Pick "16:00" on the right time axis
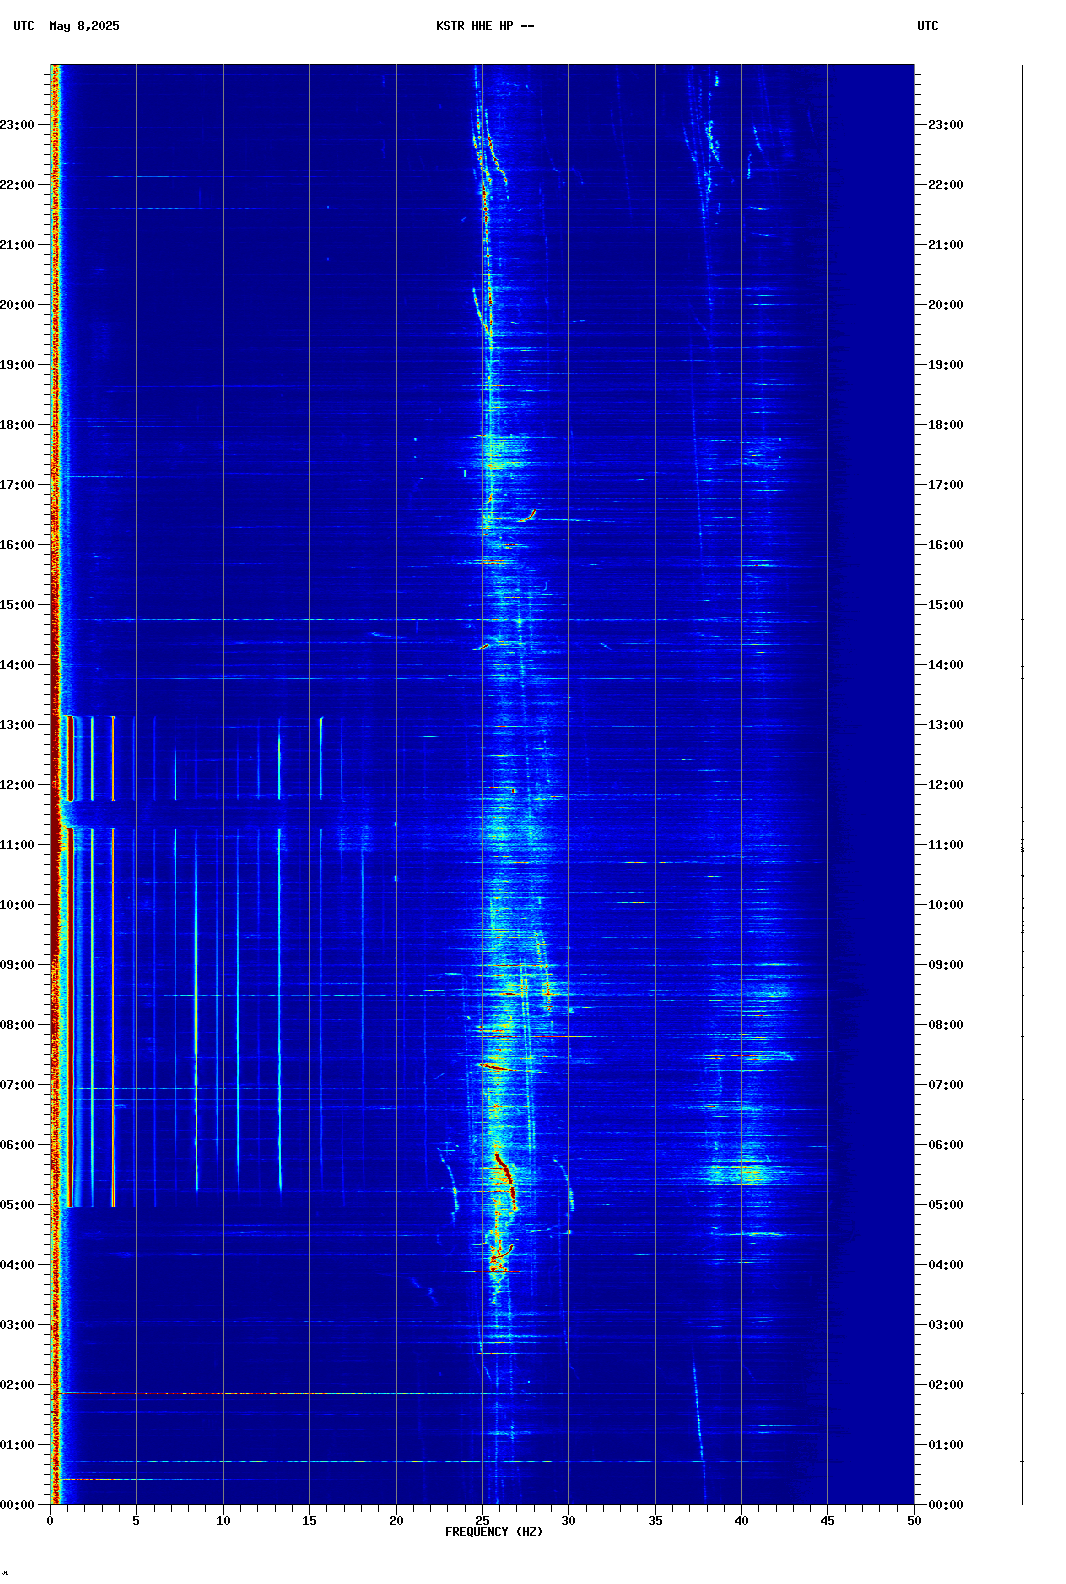This screenshot has height=1584, width=1066. click(x=946, y=545)
